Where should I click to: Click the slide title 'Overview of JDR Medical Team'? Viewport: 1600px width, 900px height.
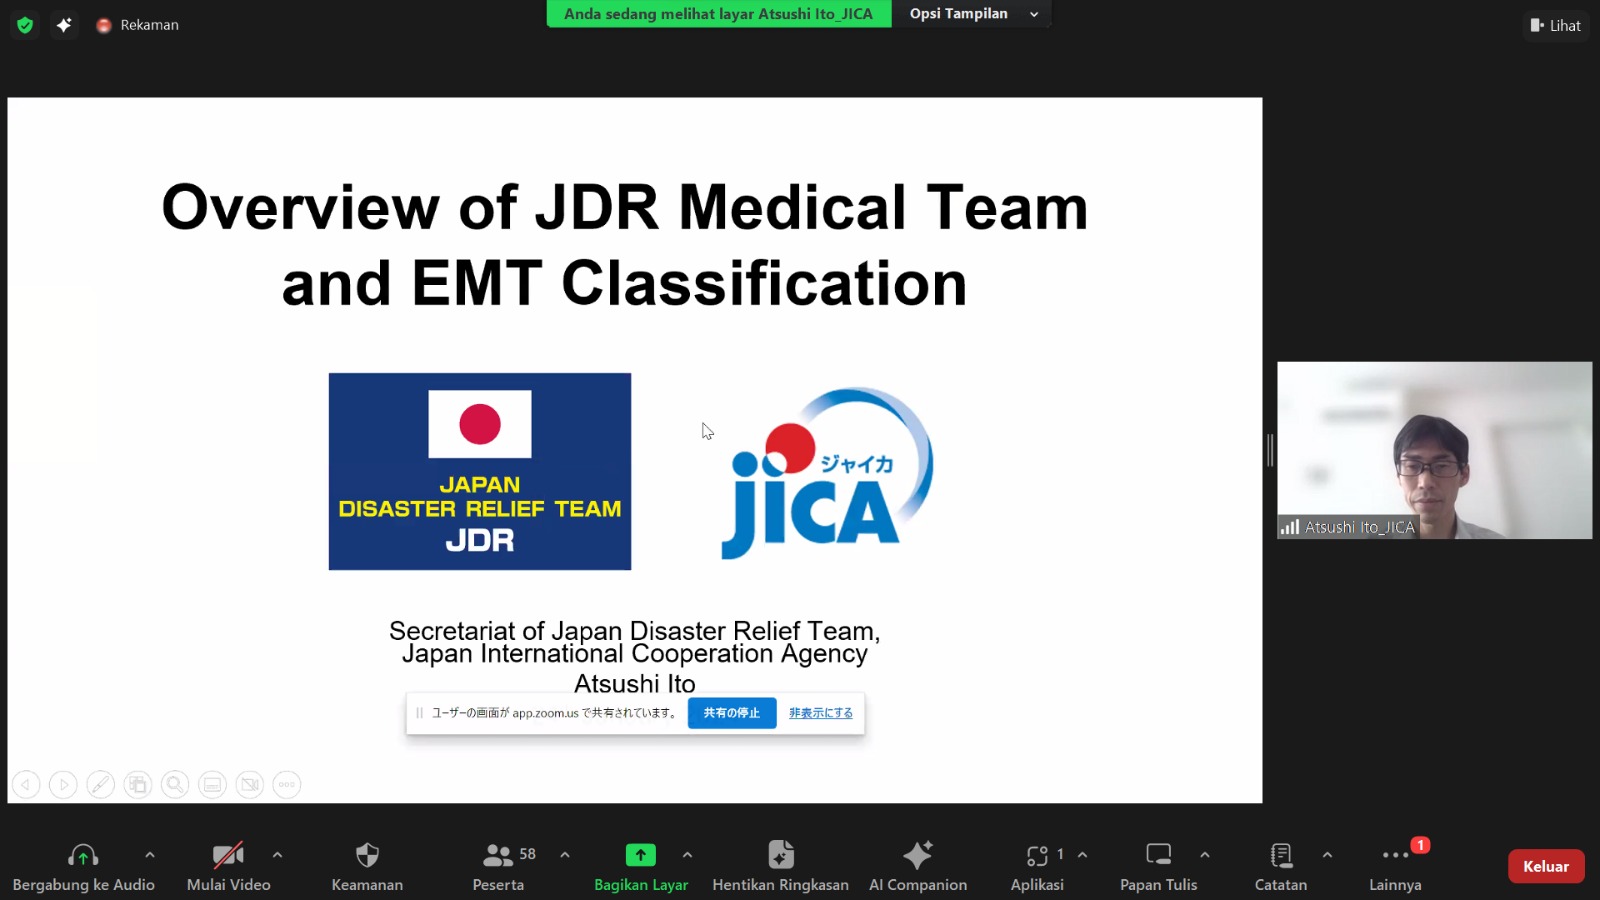tap(625, 208)
